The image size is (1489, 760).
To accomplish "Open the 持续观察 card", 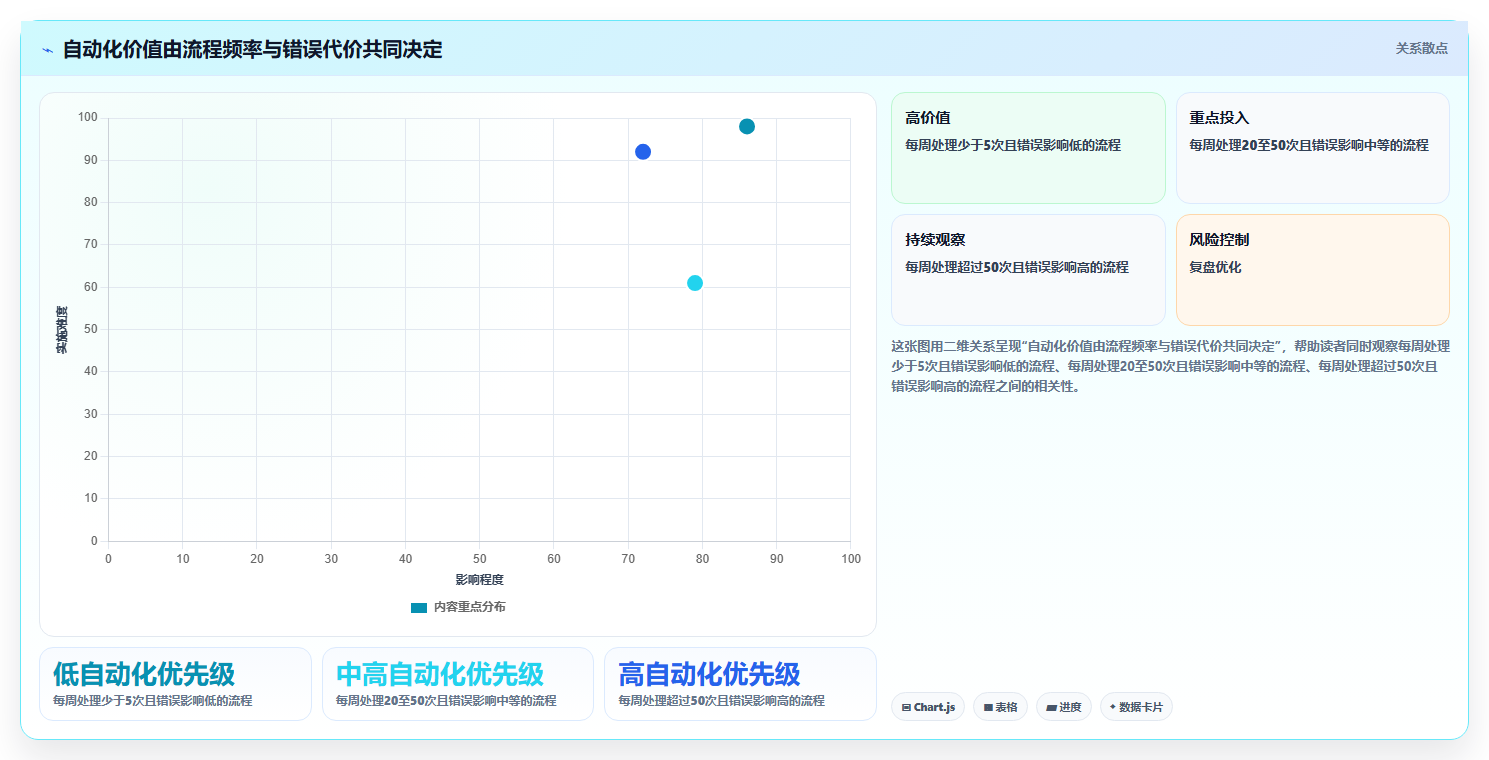I will (1028, 270).
